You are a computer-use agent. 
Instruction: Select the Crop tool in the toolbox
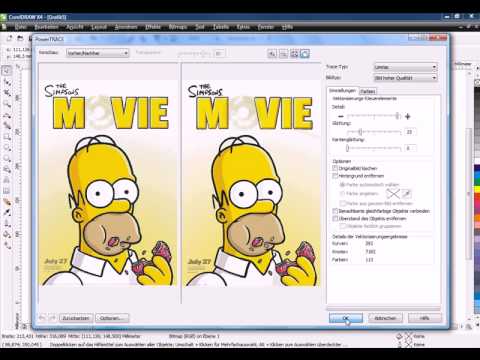(x=7, y=92)
